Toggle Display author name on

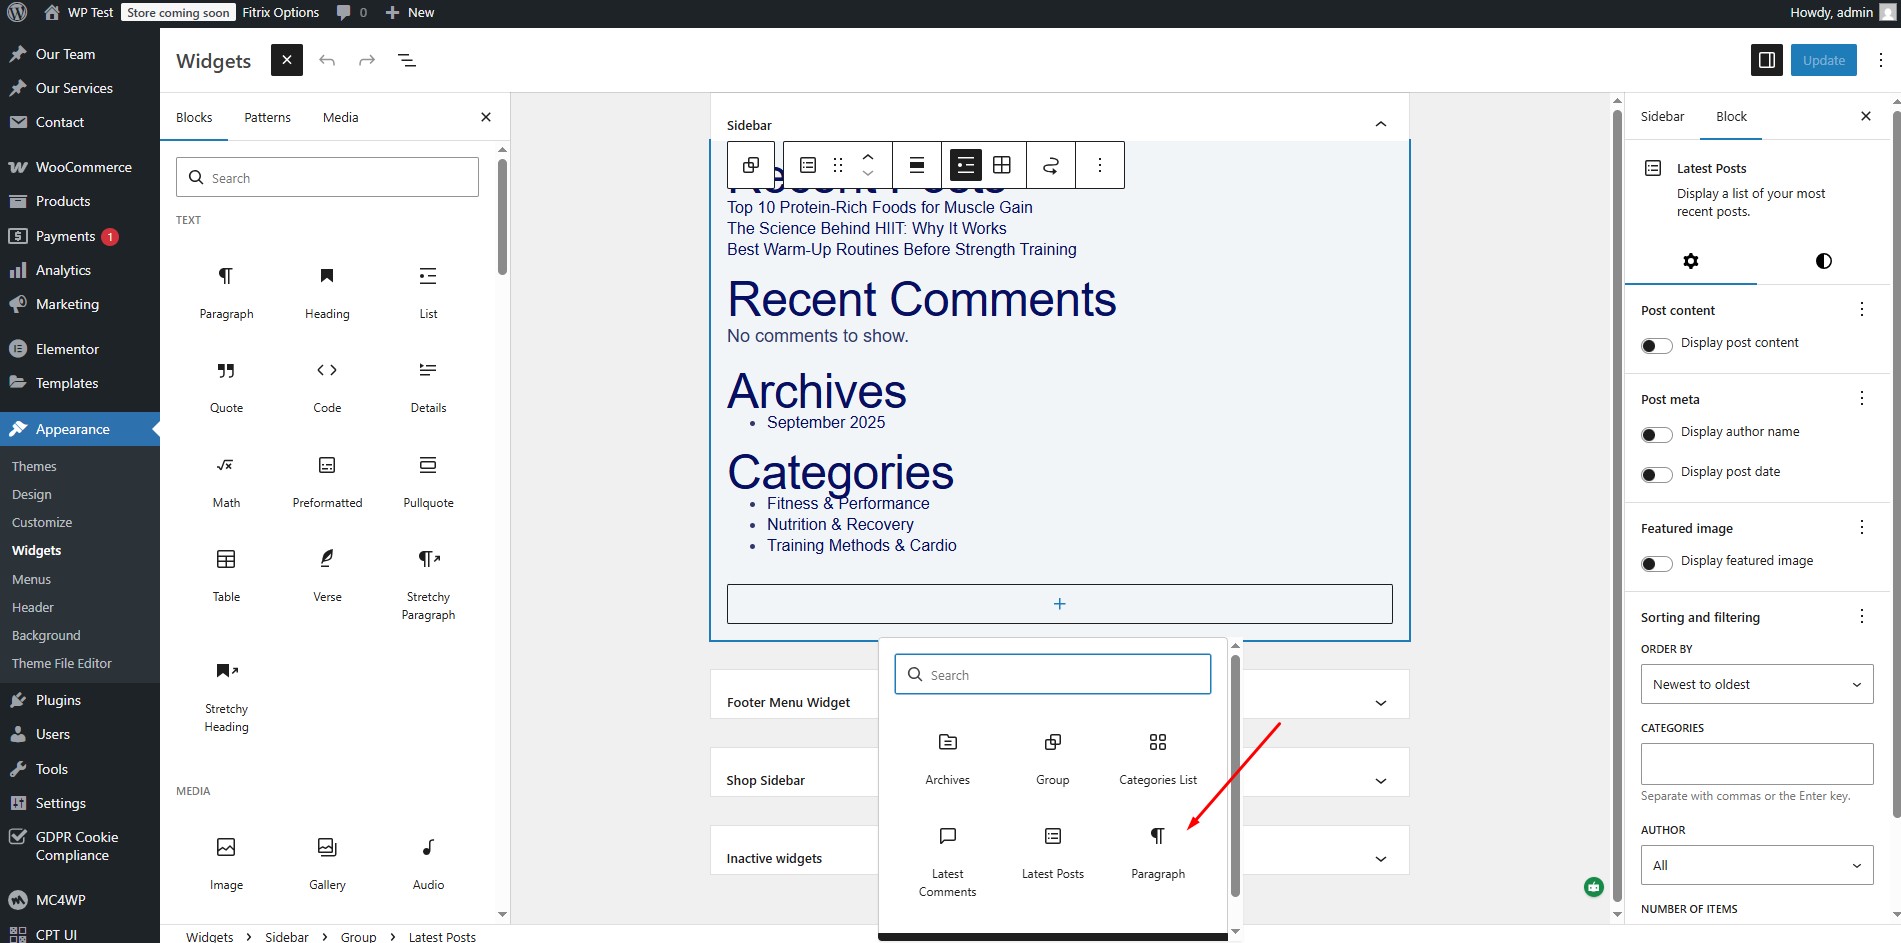(1656, 434)
